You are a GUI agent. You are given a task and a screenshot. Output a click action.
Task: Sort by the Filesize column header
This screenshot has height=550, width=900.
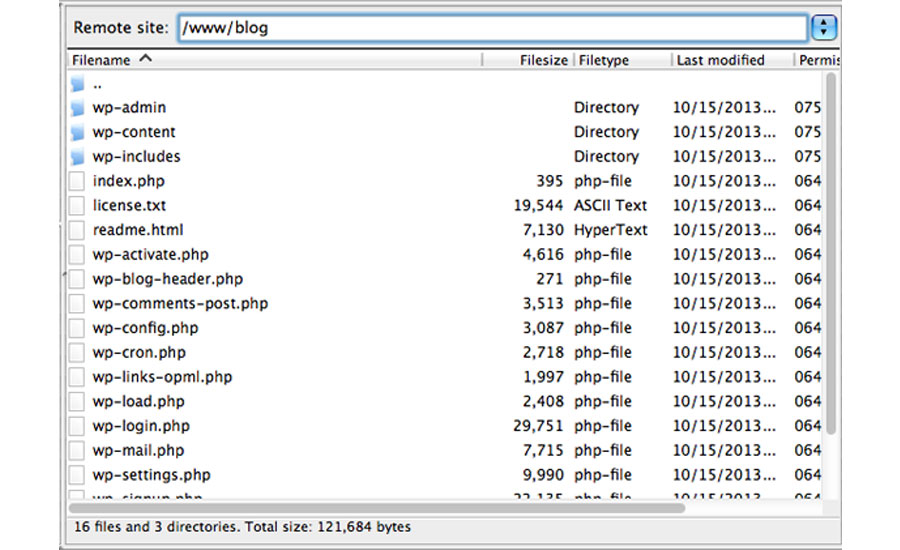click(x=528, y=60)
